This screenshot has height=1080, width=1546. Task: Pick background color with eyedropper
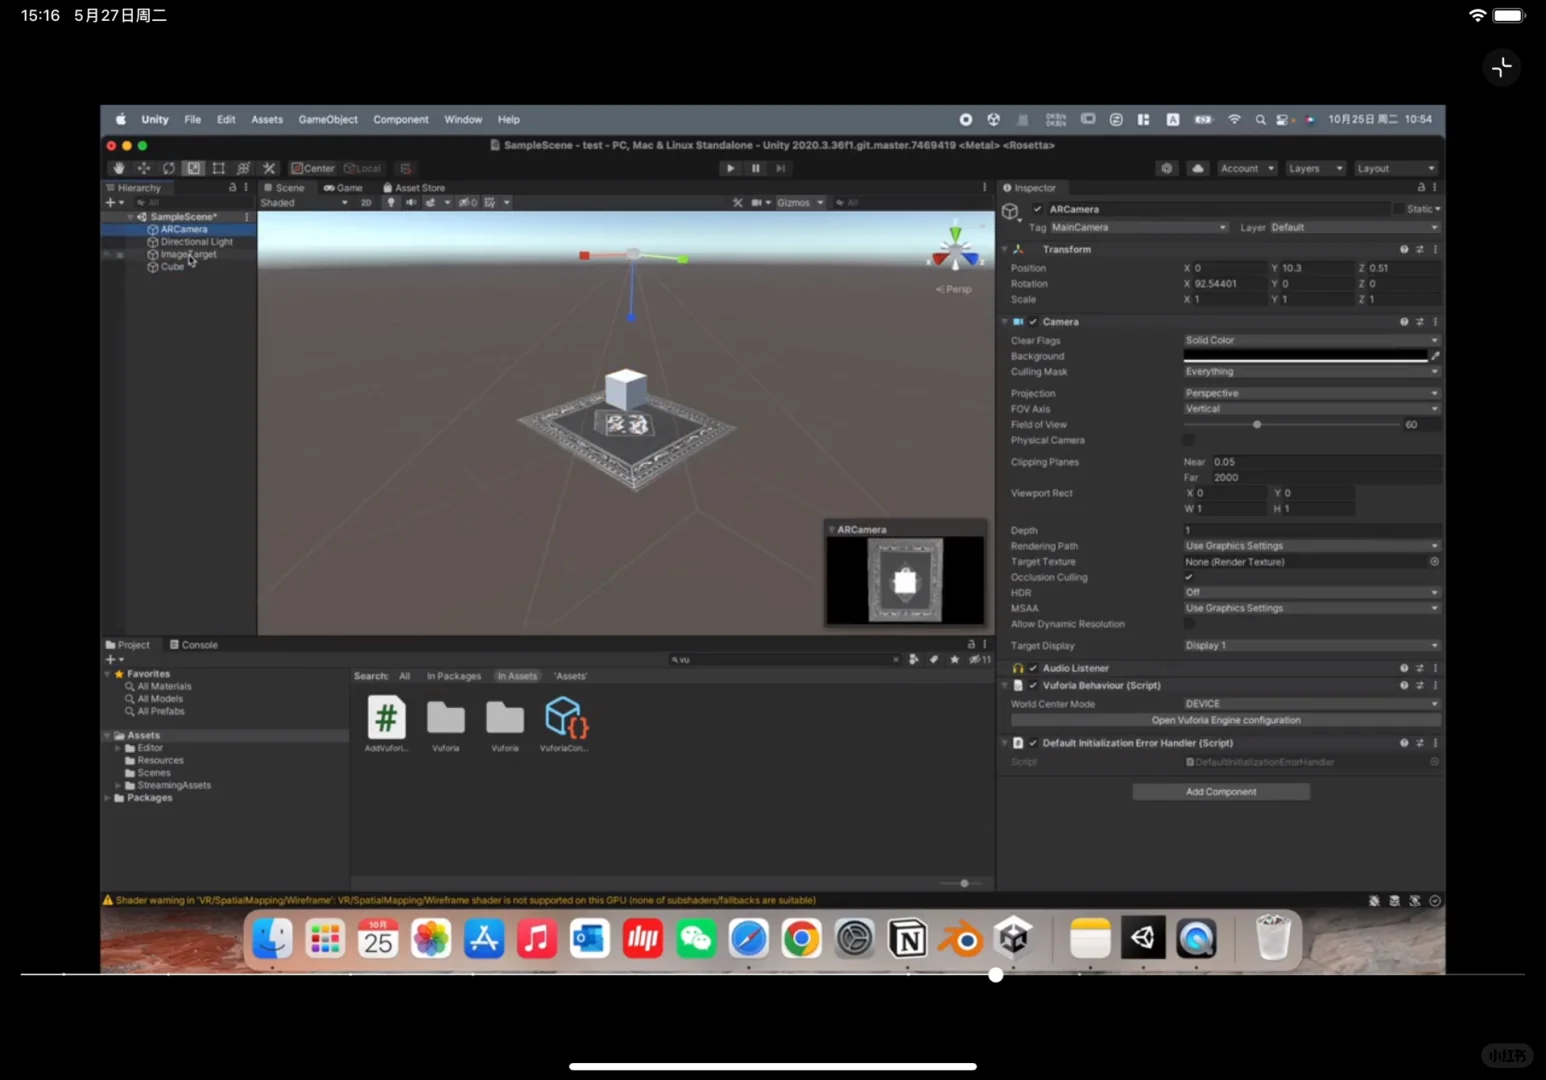click(1435, 356)
